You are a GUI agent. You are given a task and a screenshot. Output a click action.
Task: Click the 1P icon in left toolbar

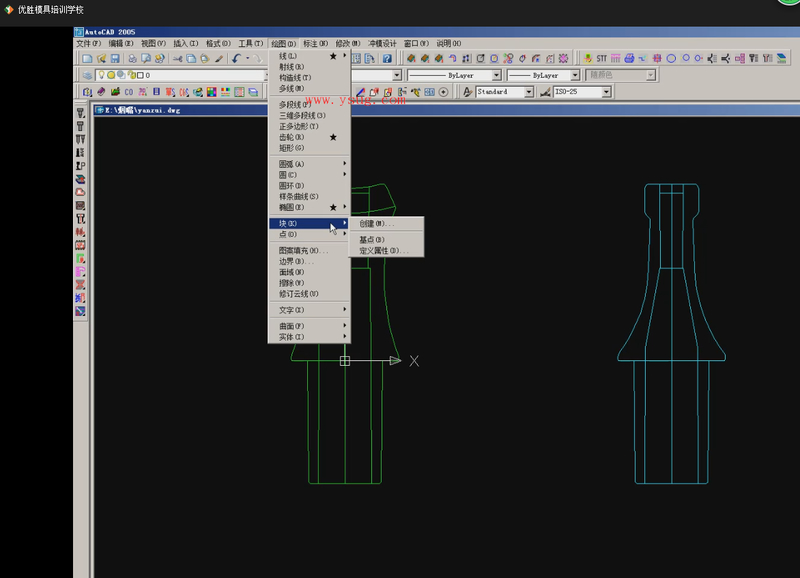(x=80, y=166)
